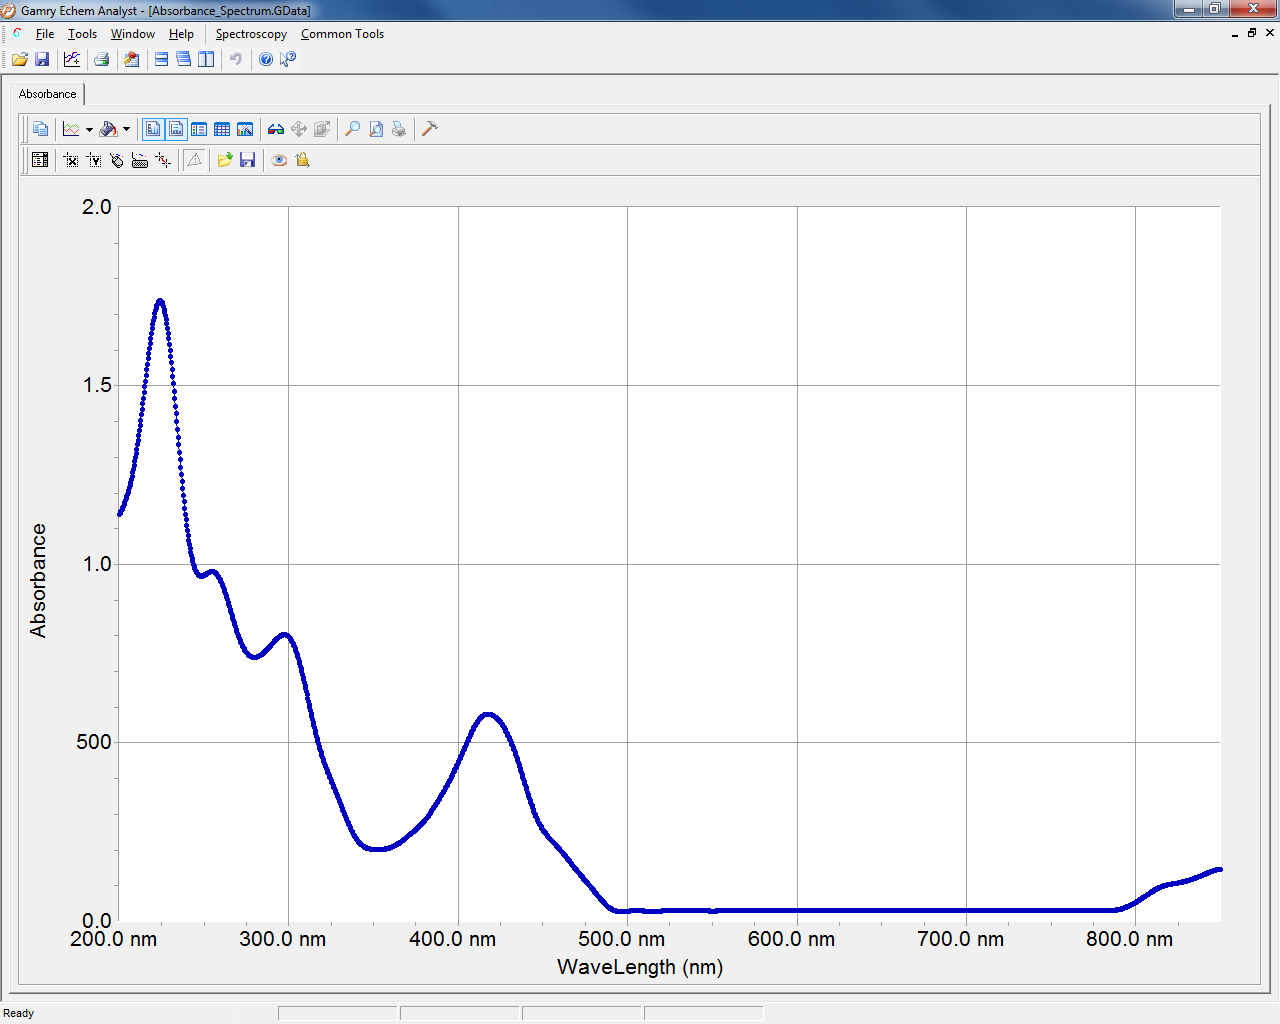Click the padlock icon
Viewport: 1280px width, 1024px height.
tap(302, 160)
